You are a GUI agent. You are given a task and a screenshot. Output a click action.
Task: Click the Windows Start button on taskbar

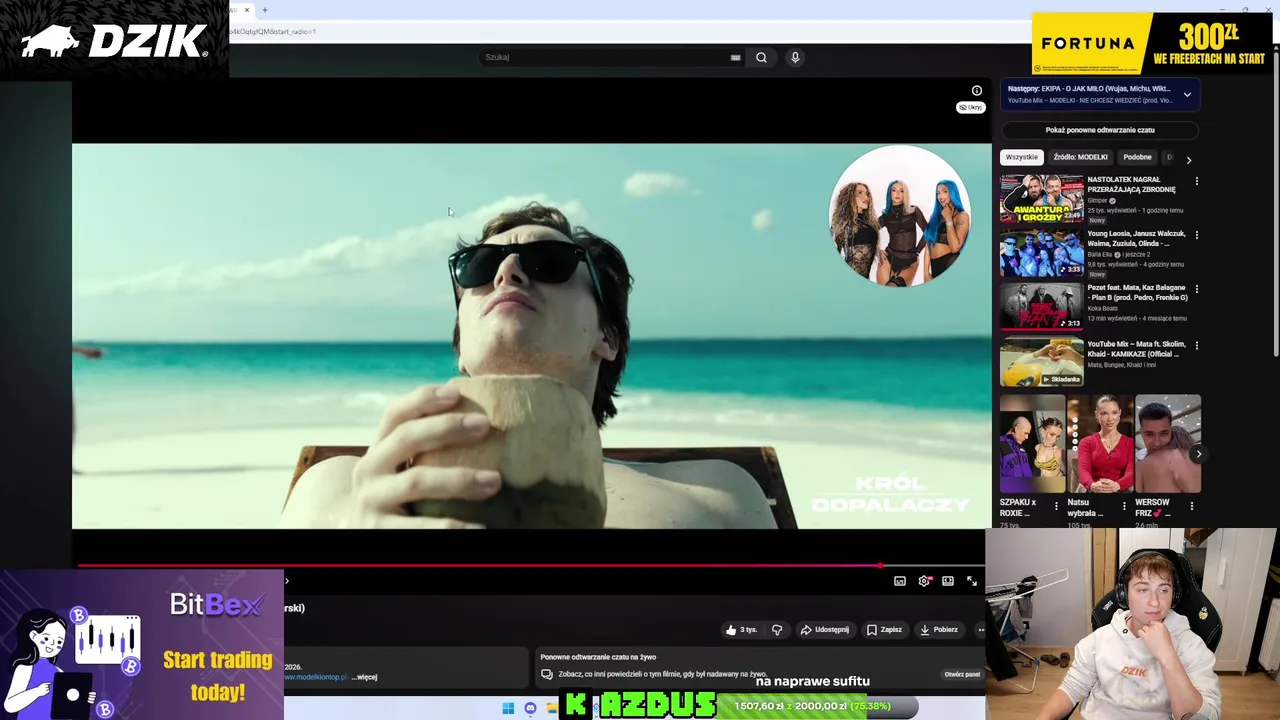[x=508, y=709]
